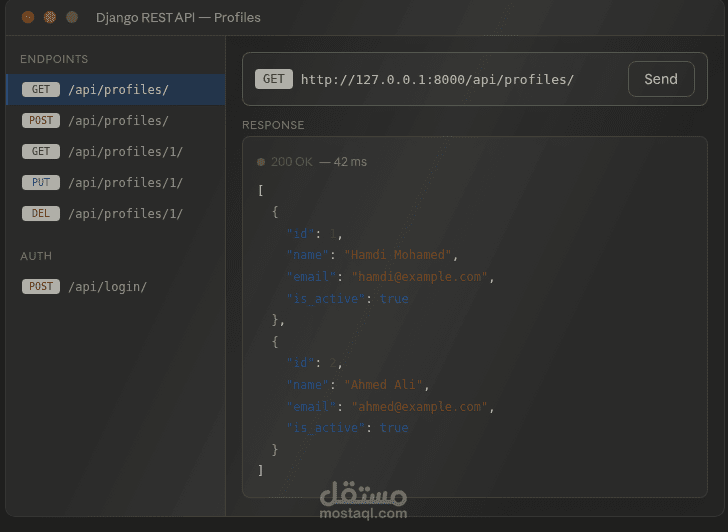Click the request URL input field
Viewport: 728px width, 532px height.
point(436,79)
